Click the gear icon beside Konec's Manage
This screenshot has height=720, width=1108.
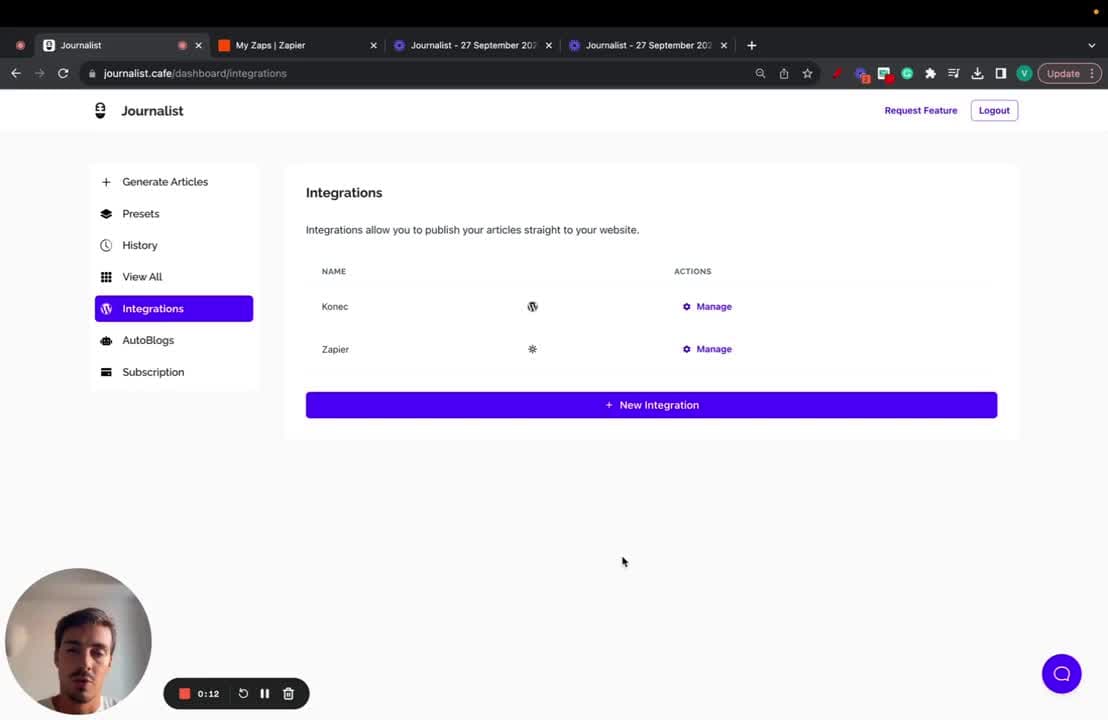pyautogui.click(x=686, y=306)
